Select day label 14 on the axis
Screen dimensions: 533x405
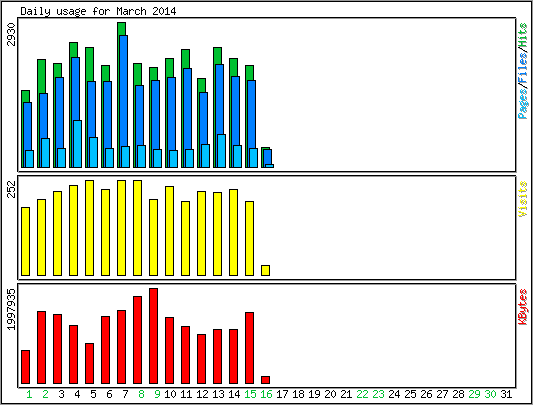pos(234,394)
